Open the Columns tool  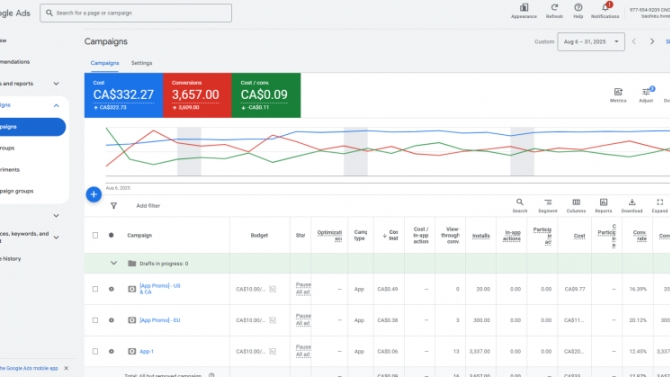[x=576, y=202]
